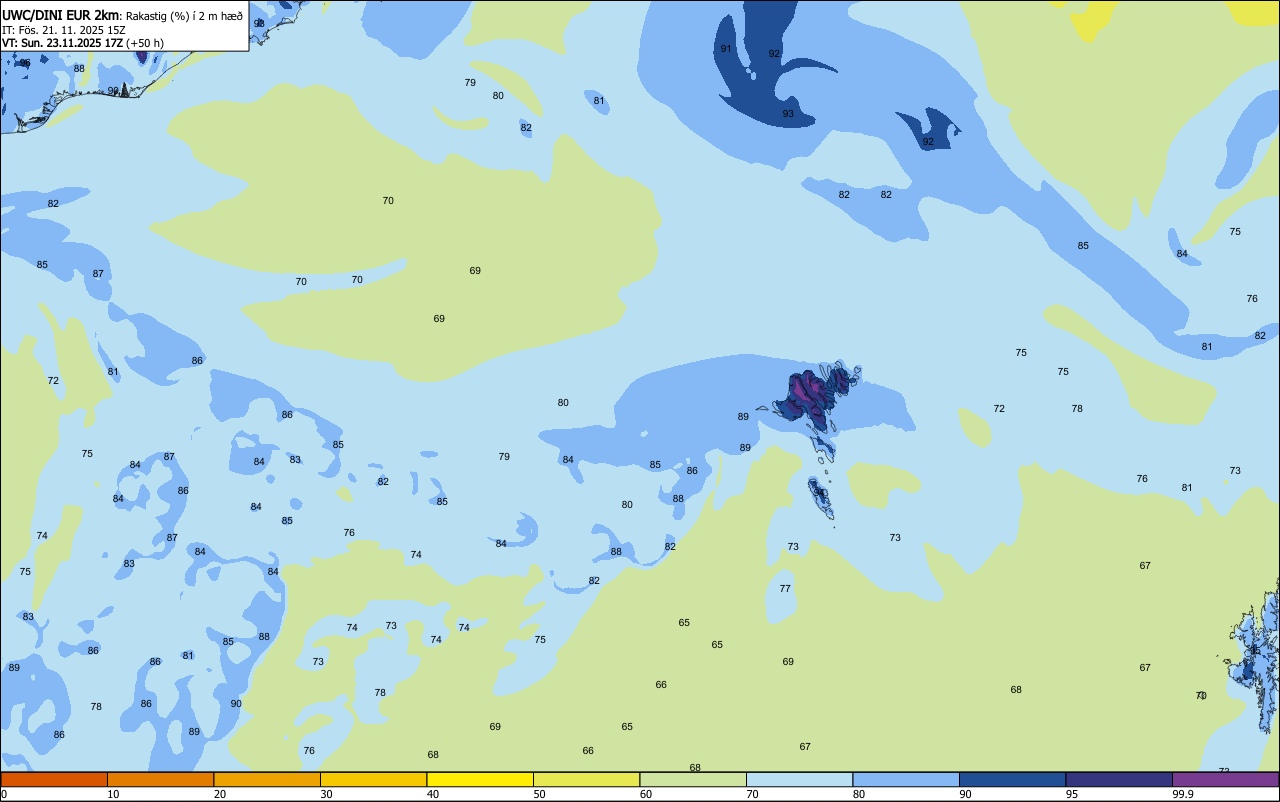Click the map title 'UWC/DINI EUR 2km'

click(x=60, y=15)
